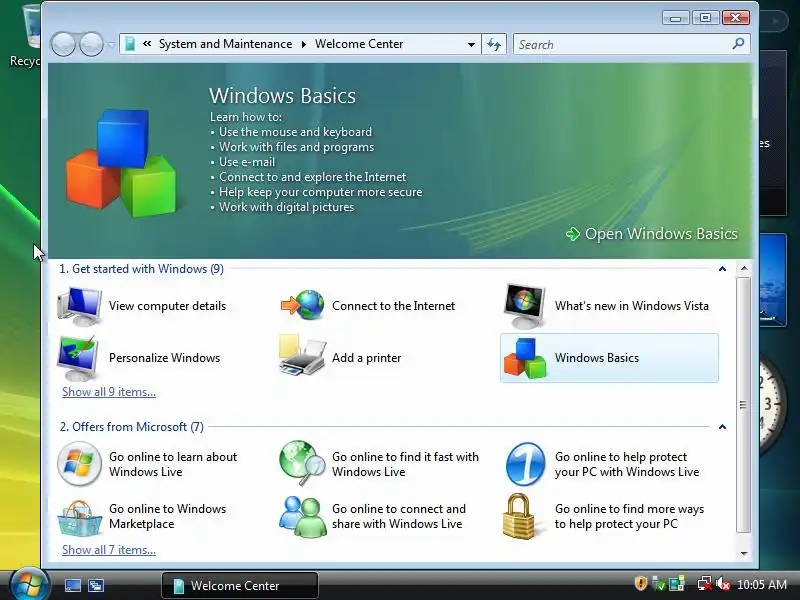This screenshot has width=800, height=600.
Task: Open What's new in Windows Vista monitor icon
Action: tap(524, 306)
